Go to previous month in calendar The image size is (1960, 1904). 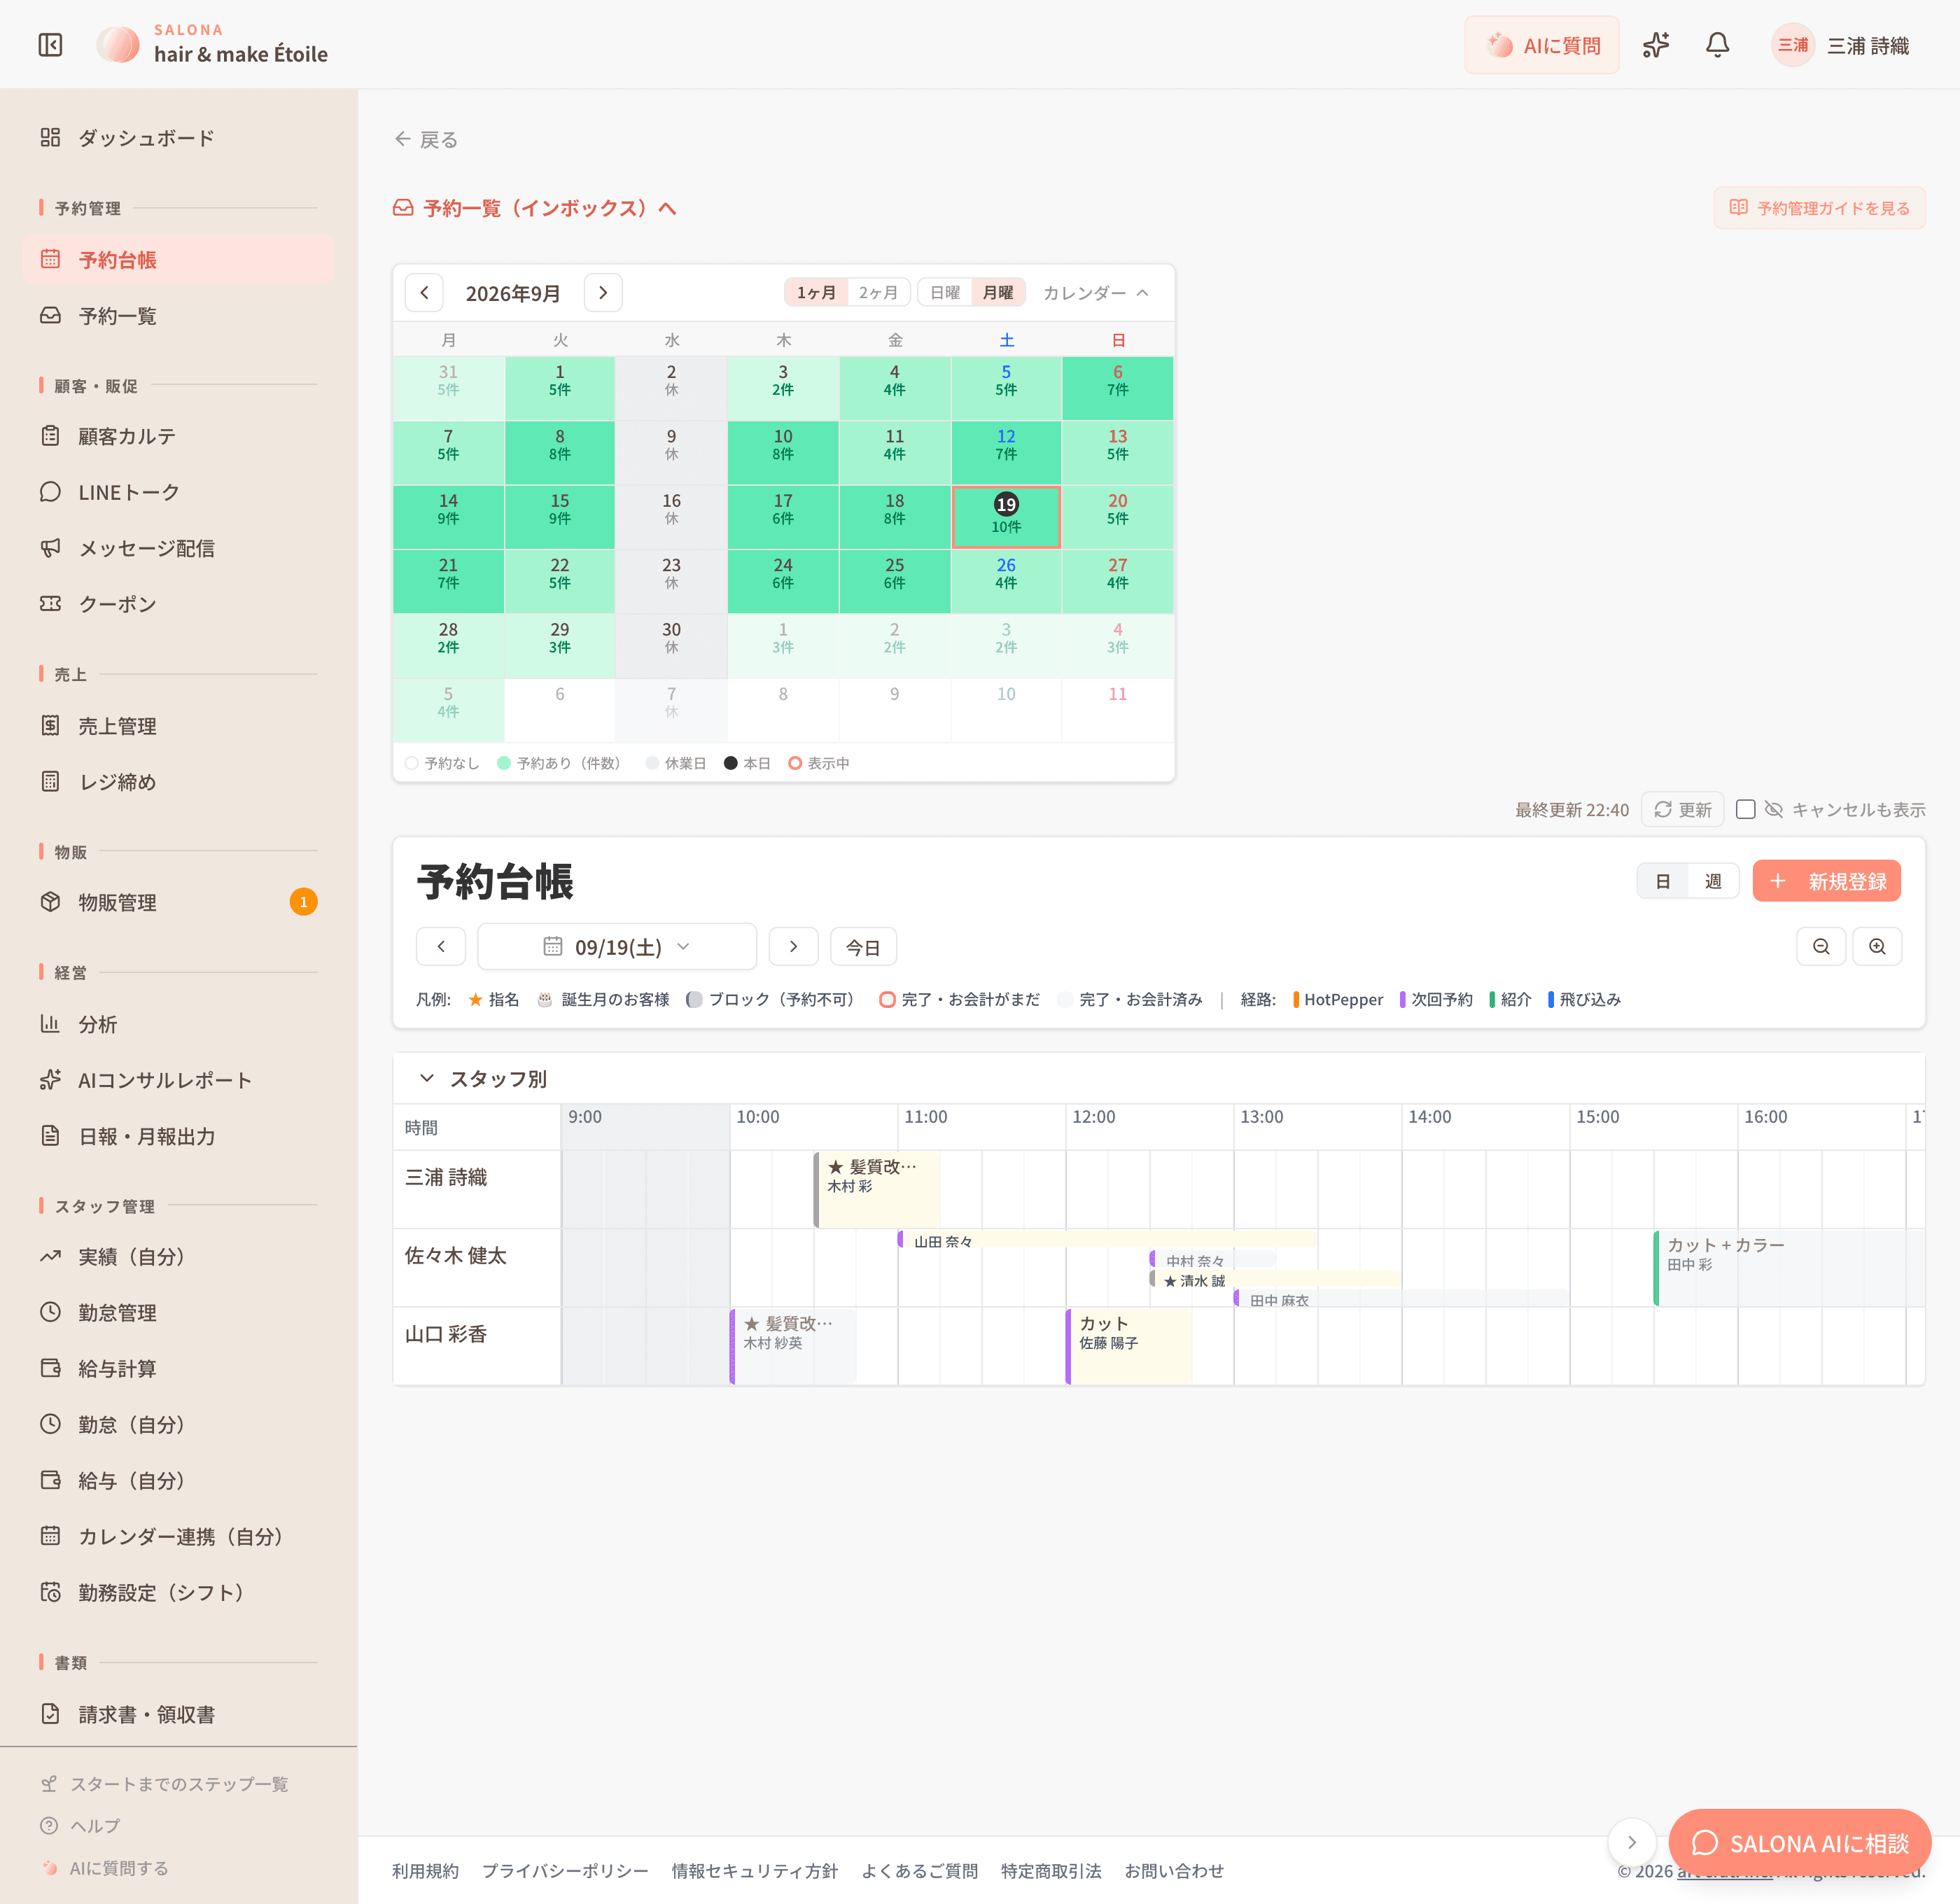tap(424, 292)
